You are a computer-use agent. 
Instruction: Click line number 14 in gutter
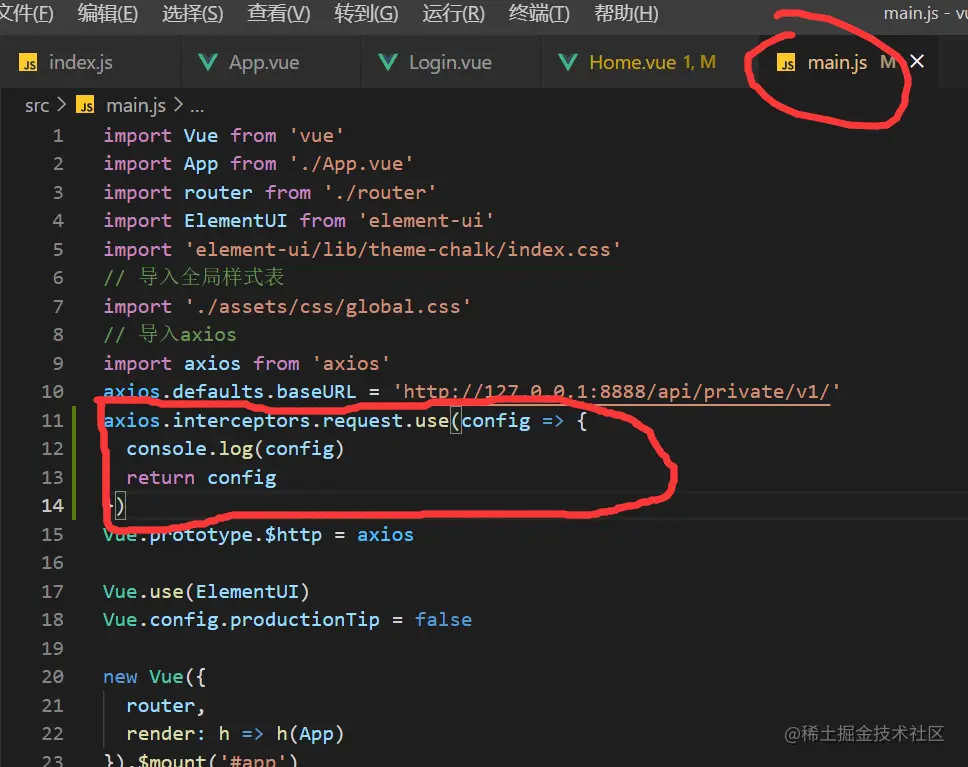[x=53, y=505]
